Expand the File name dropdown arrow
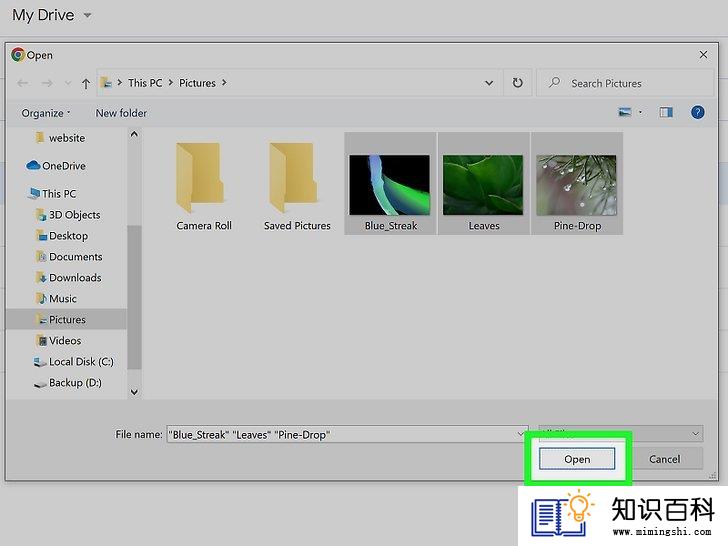This screenshot has height=546, width=728. (521, 435)
